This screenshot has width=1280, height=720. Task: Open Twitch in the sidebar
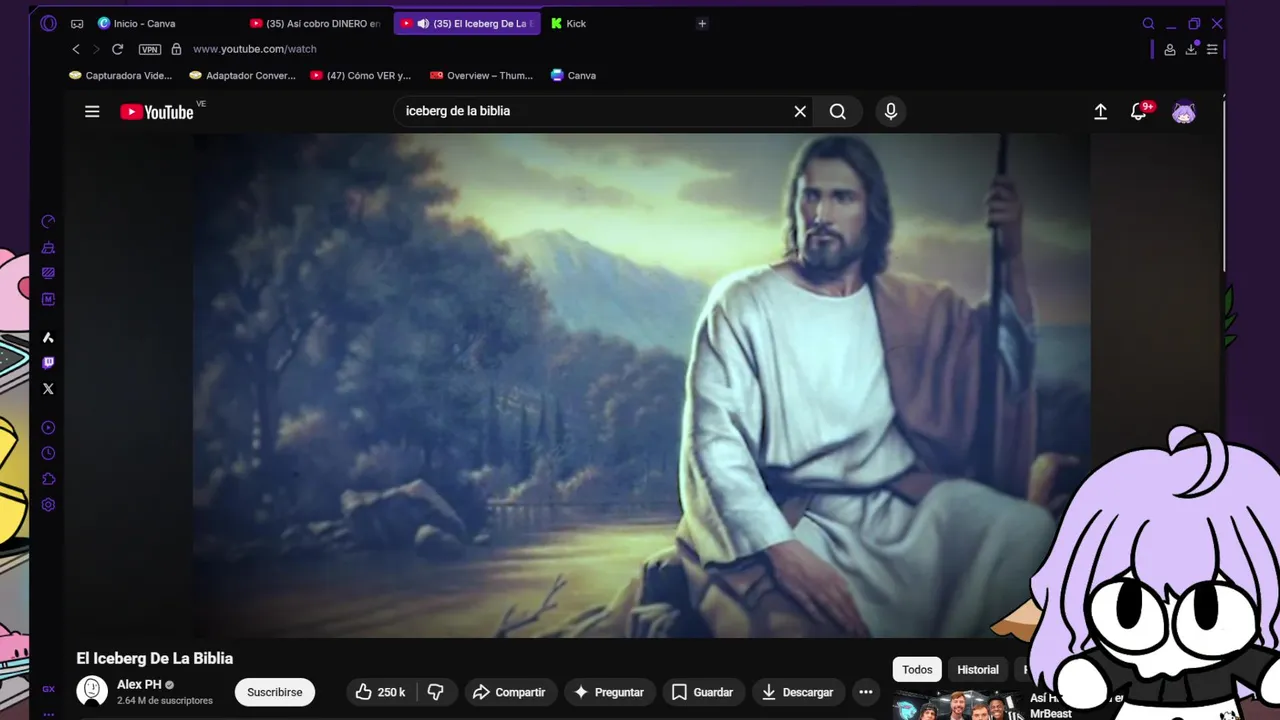(x=48, y=363)
